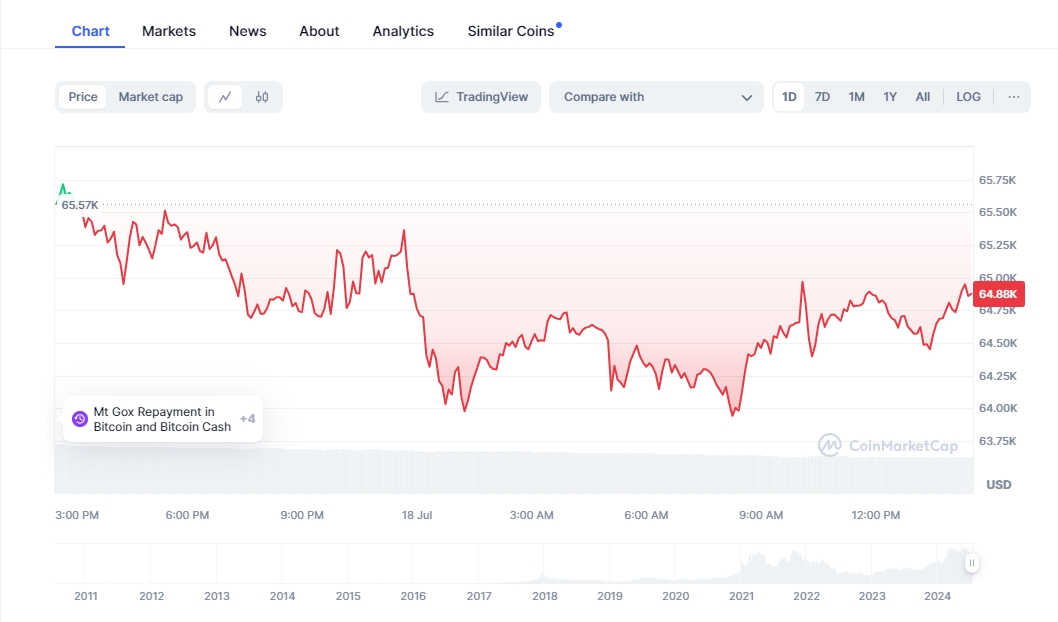
Task: Open the Analytics tab
Action: (x=403, y=31)
